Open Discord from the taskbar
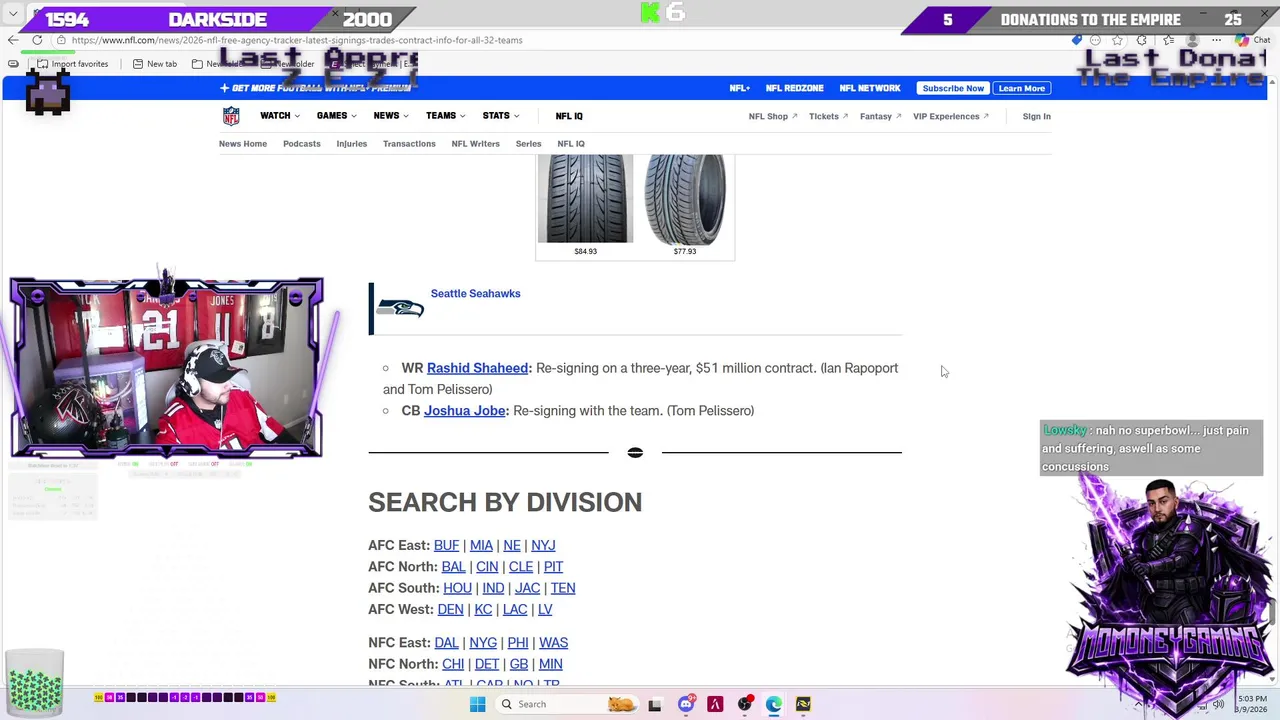Viewport: 1280px width, 720px height. click(x=685, y=704)
